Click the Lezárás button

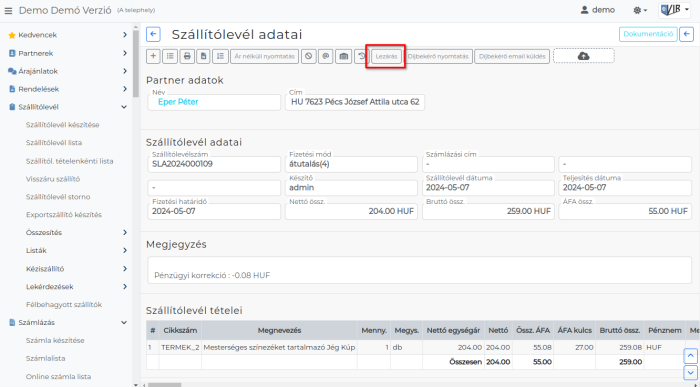coord(386,56)
